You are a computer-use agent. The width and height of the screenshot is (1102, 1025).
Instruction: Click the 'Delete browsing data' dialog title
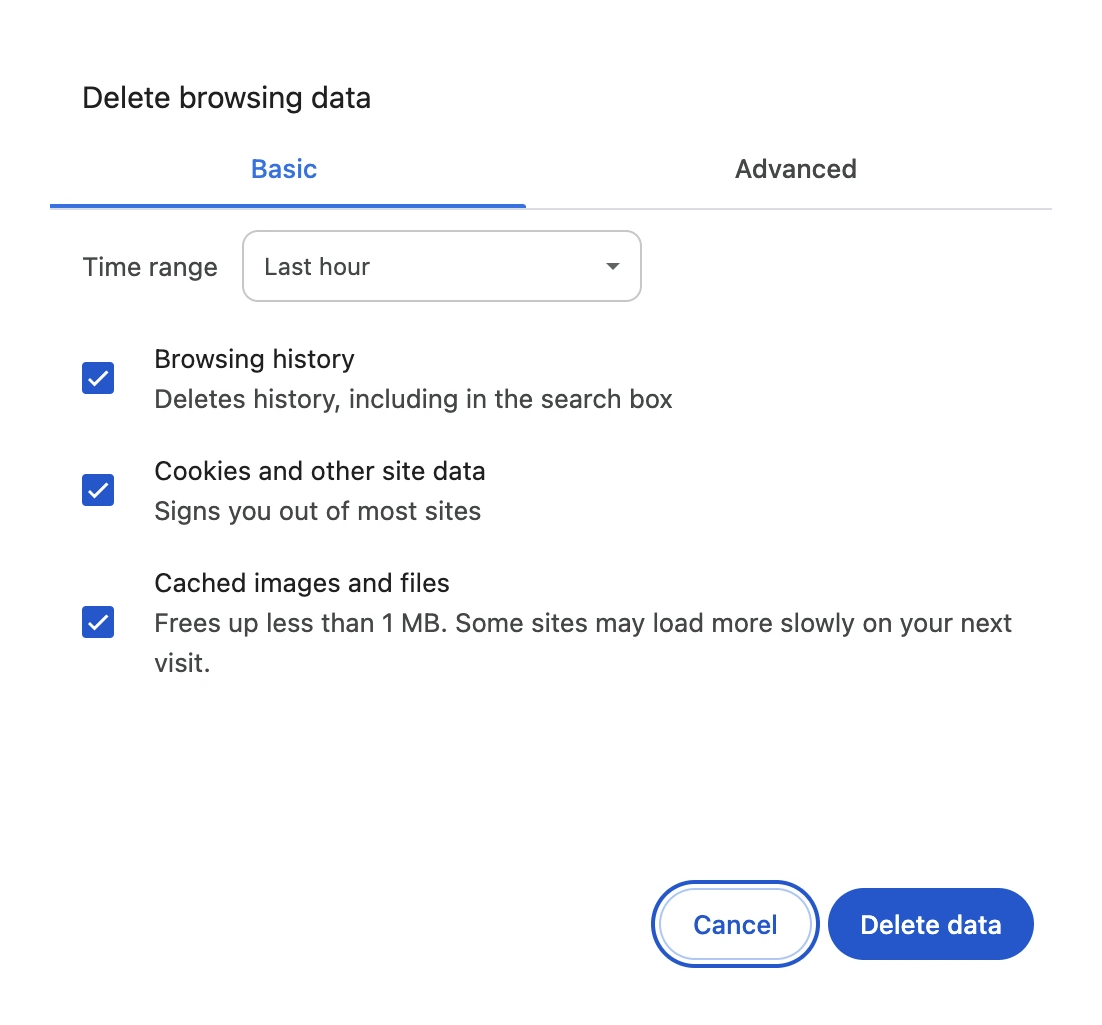228,97
